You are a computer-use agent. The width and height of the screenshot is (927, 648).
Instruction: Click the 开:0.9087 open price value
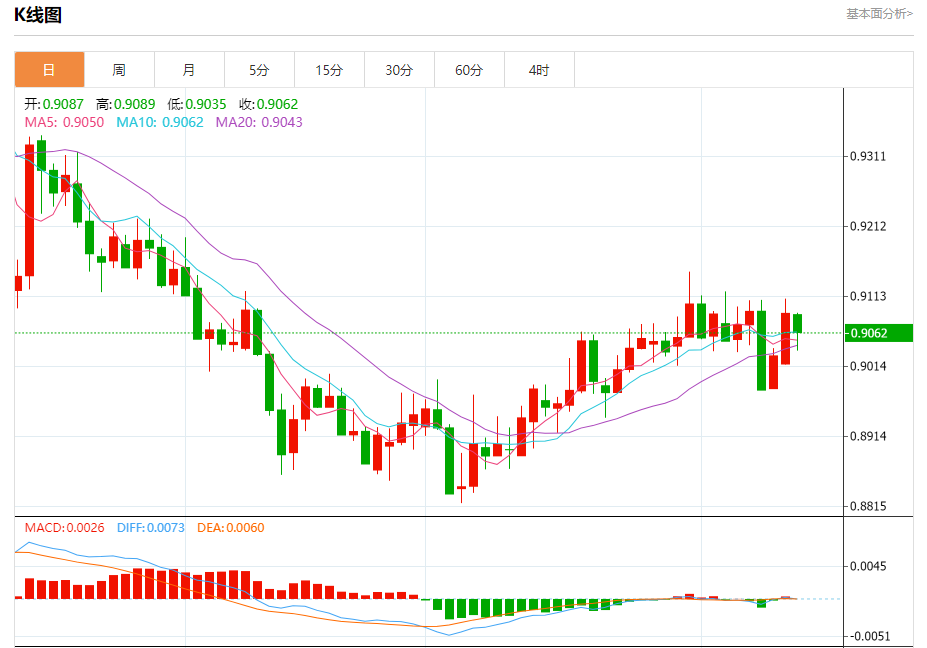[x=54, y=104]
